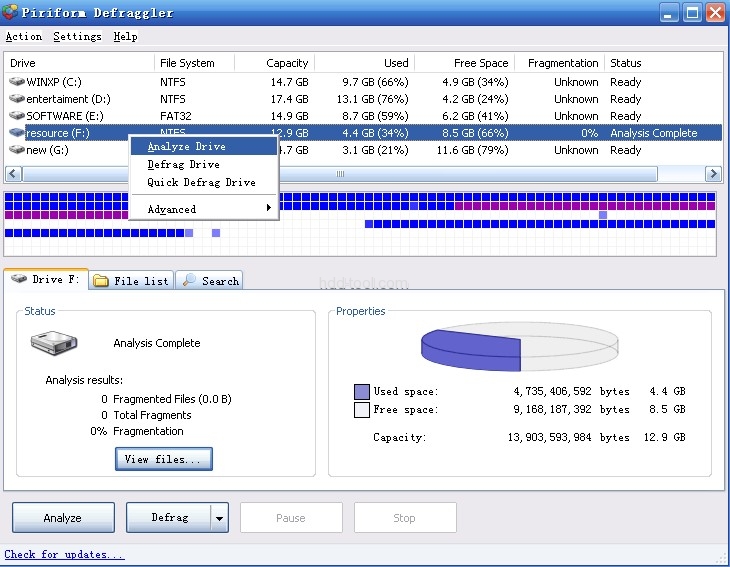Click the drive icon on Drive F: tab
Screen dimensions: 730x567
click(19, 279)
